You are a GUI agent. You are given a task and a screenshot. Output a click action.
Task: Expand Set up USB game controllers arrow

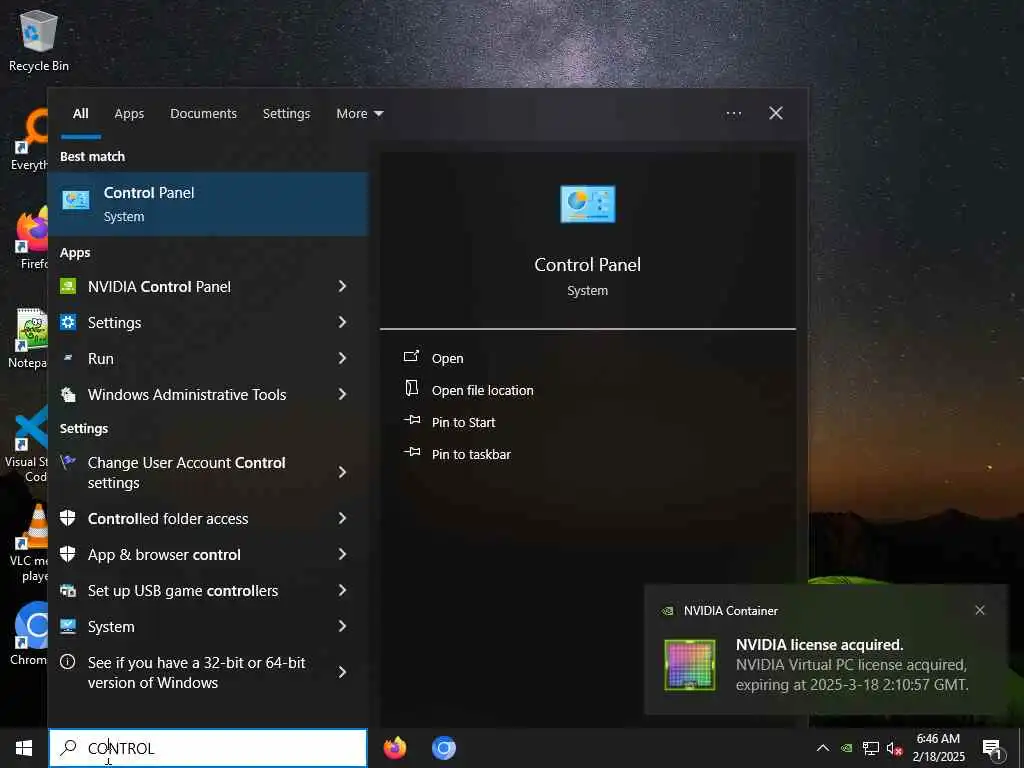coord(342,590)
